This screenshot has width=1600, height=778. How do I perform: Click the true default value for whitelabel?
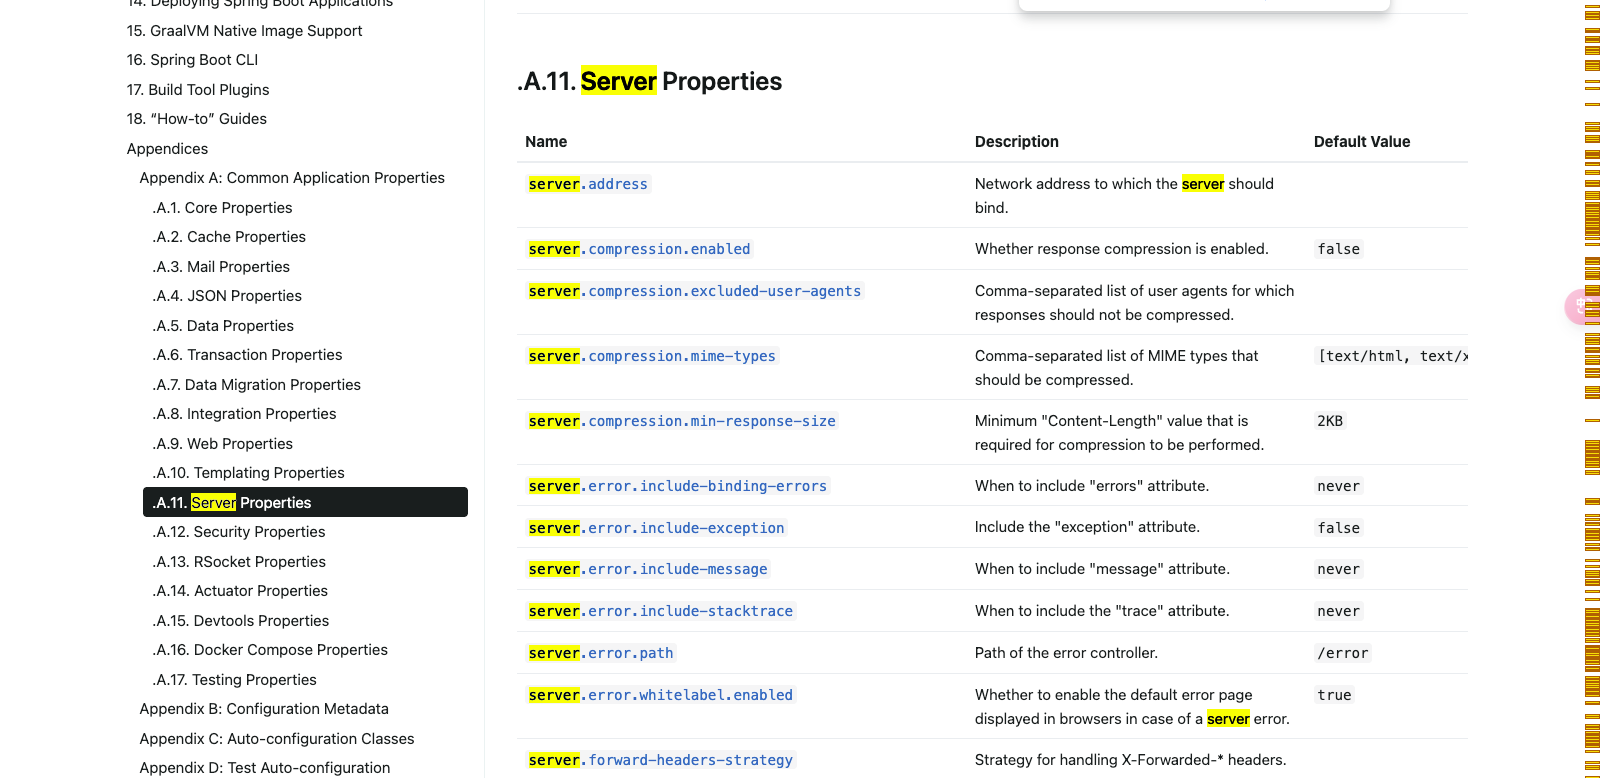click(1334, 695)
